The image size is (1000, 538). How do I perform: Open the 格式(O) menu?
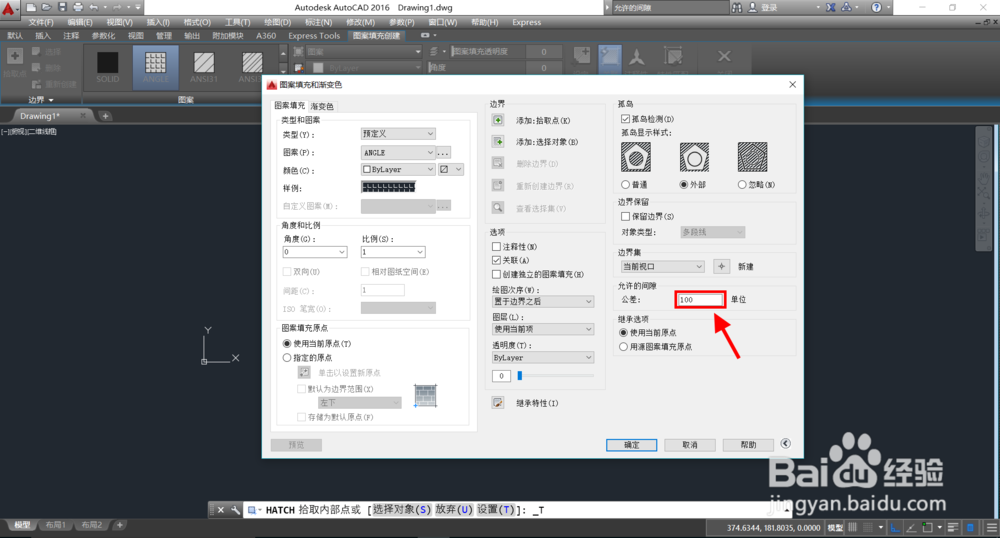197,22
